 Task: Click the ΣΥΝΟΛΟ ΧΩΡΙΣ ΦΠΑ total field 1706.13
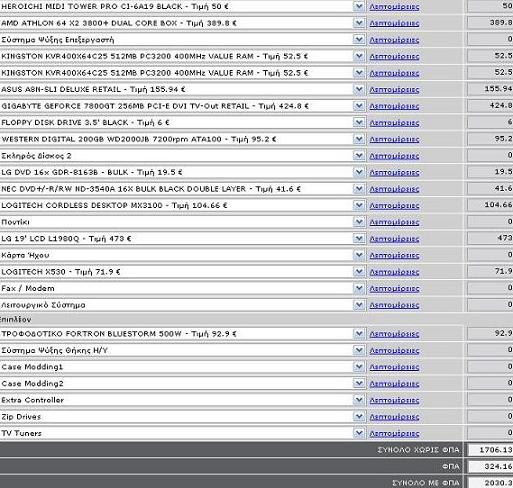[x=490, y=450]
